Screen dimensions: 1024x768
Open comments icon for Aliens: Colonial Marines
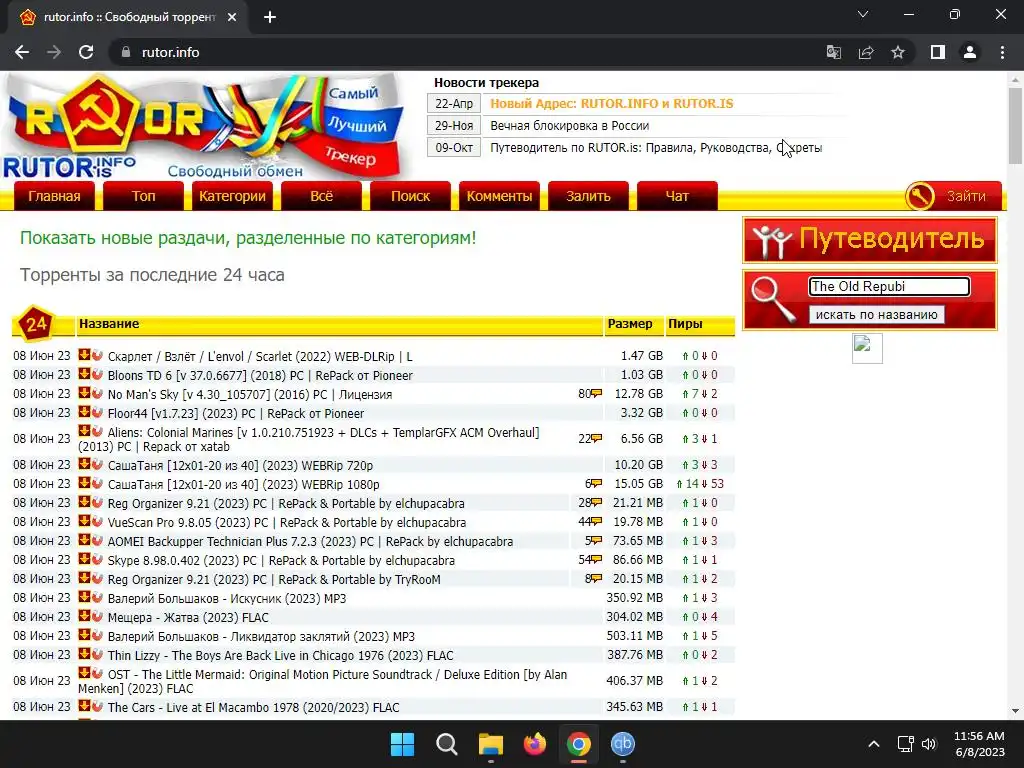[596, 439]
